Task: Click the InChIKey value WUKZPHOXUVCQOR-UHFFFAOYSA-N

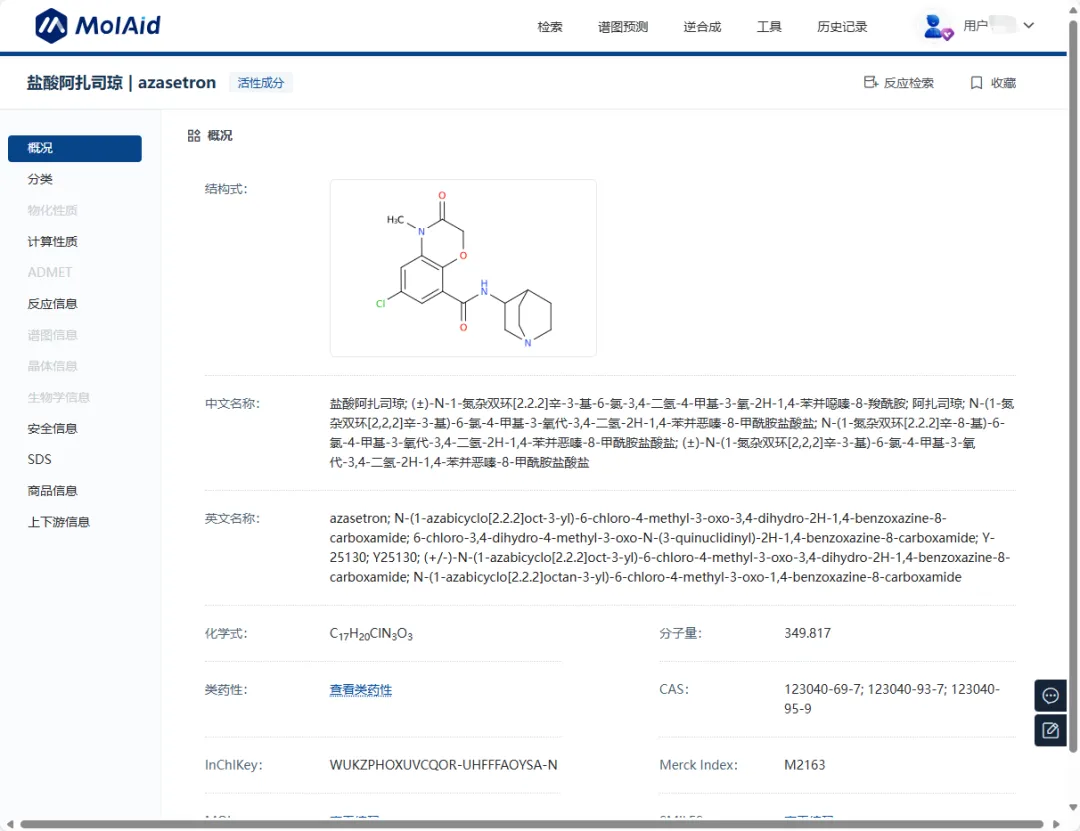Action: click(444, 765)
